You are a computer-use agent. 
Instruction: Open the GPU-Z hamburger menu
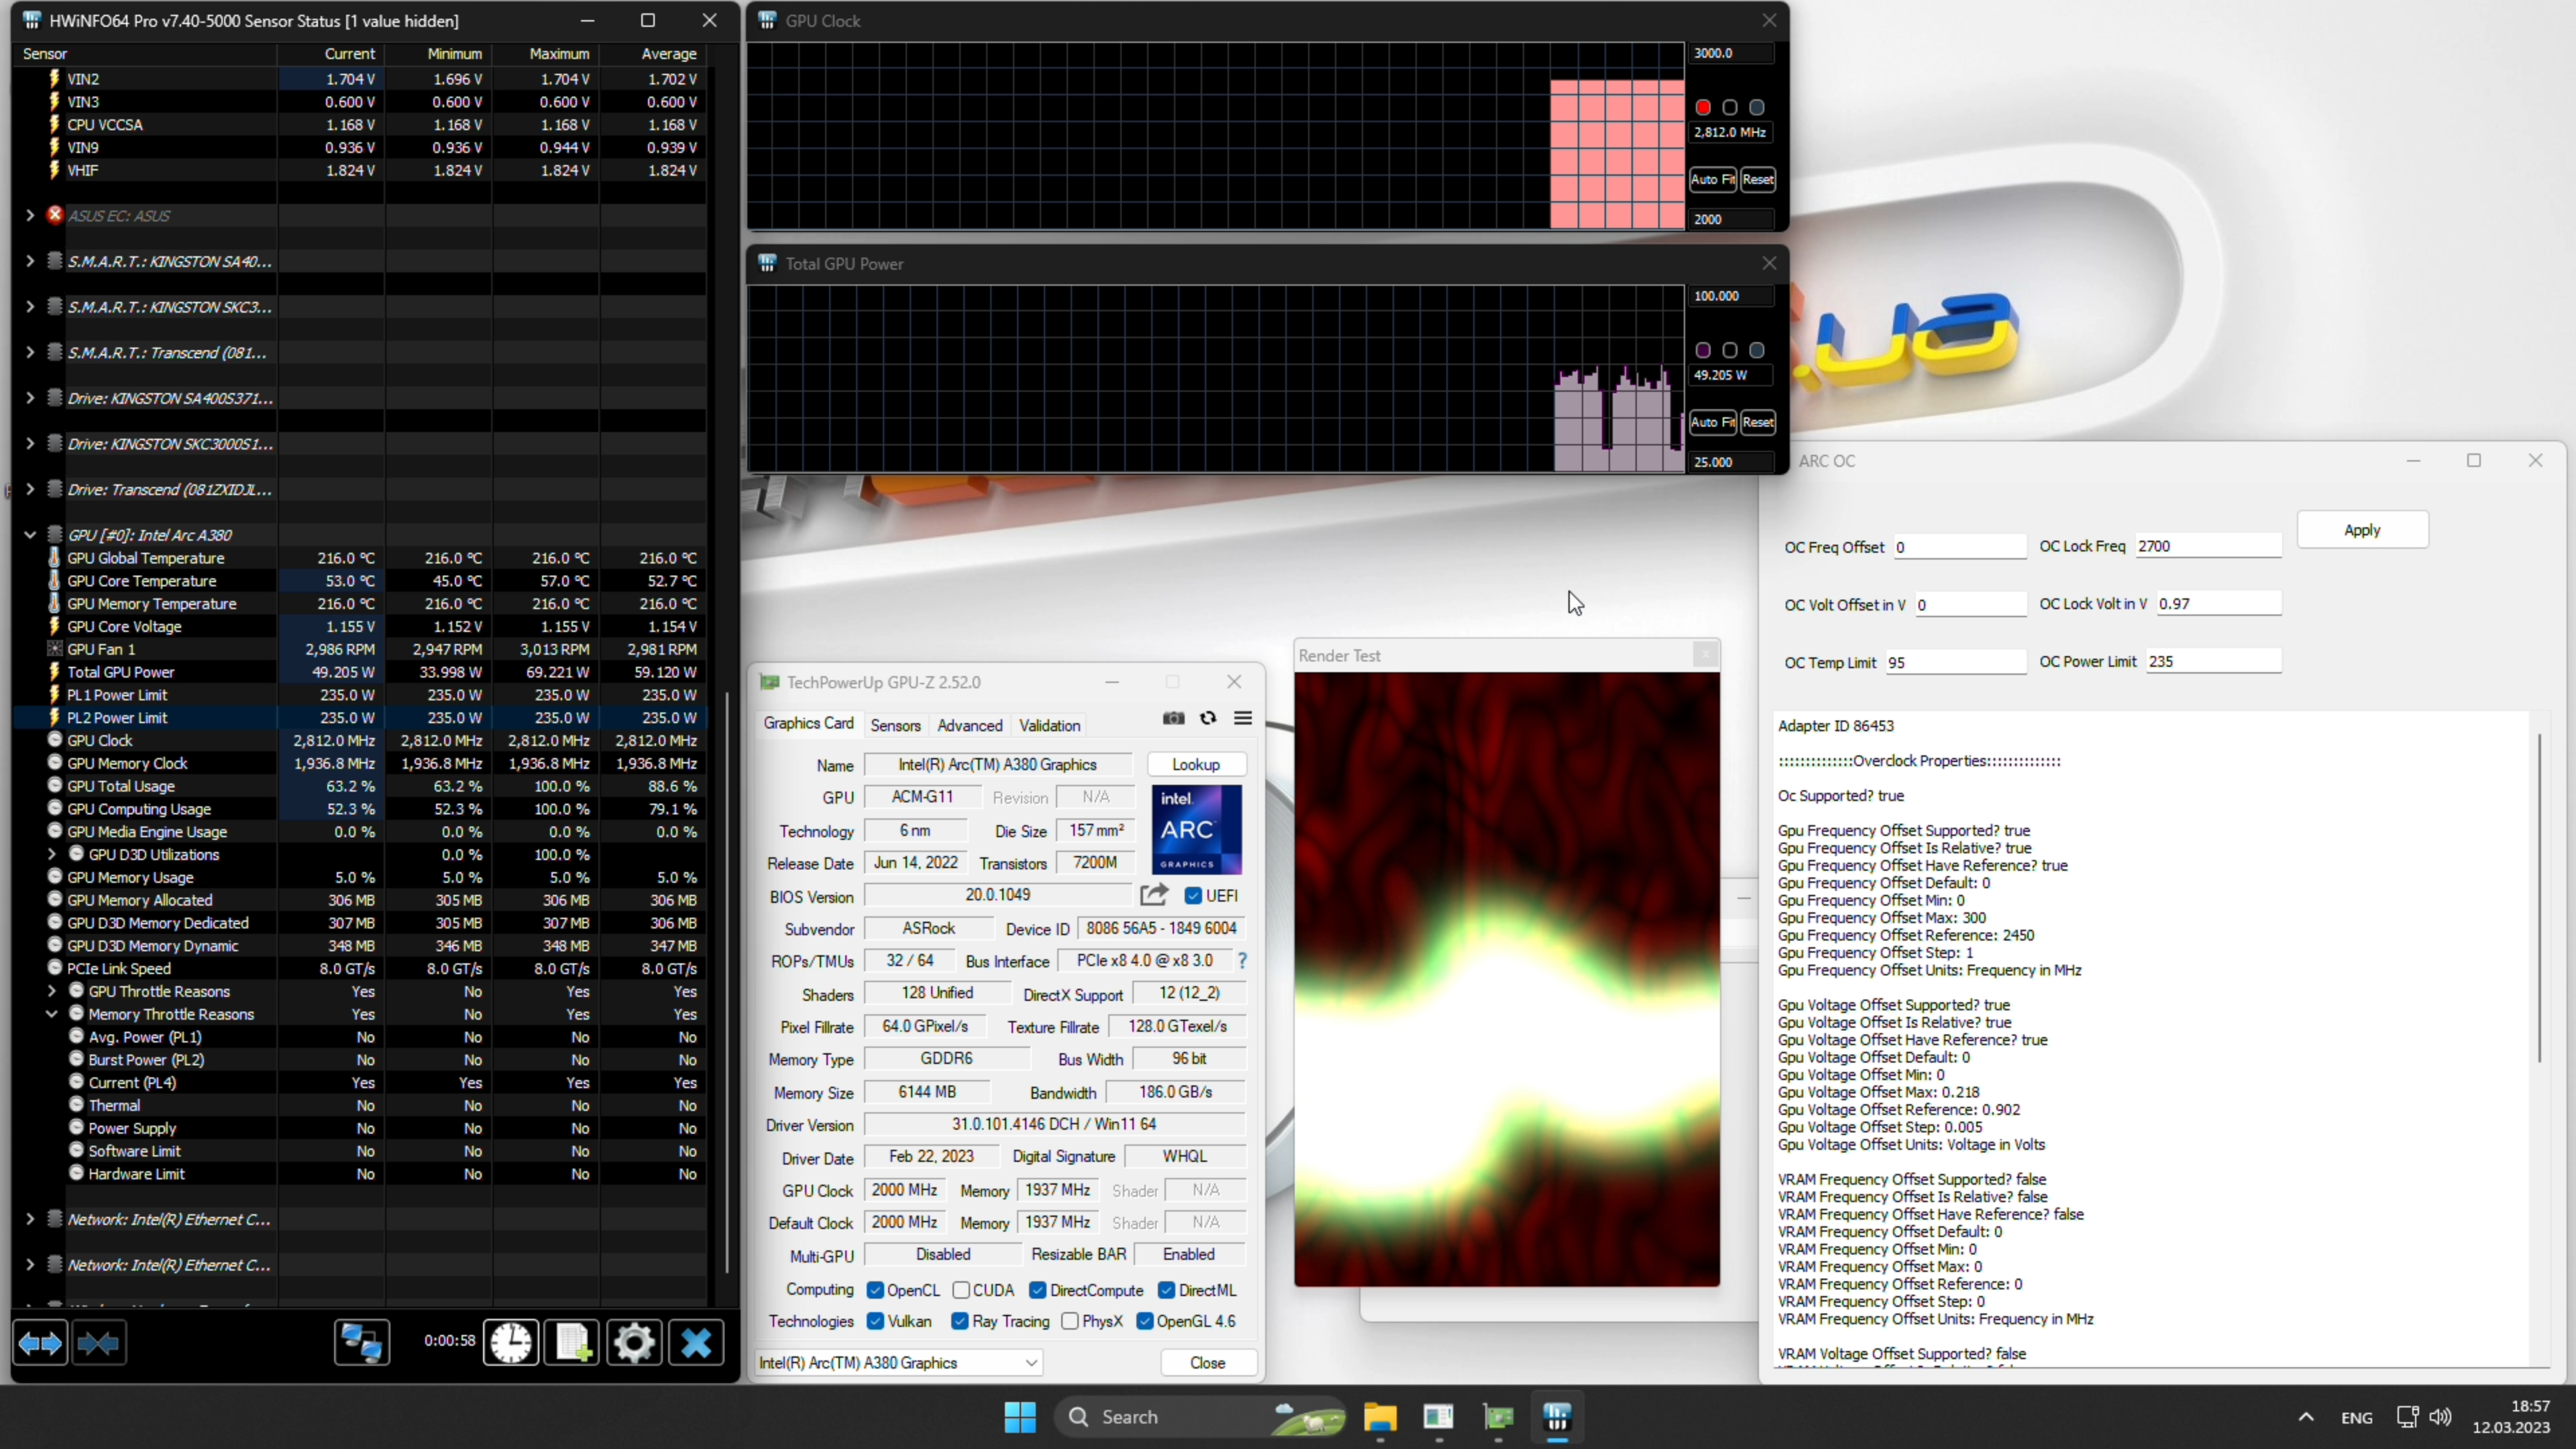tap(1243, 718)
